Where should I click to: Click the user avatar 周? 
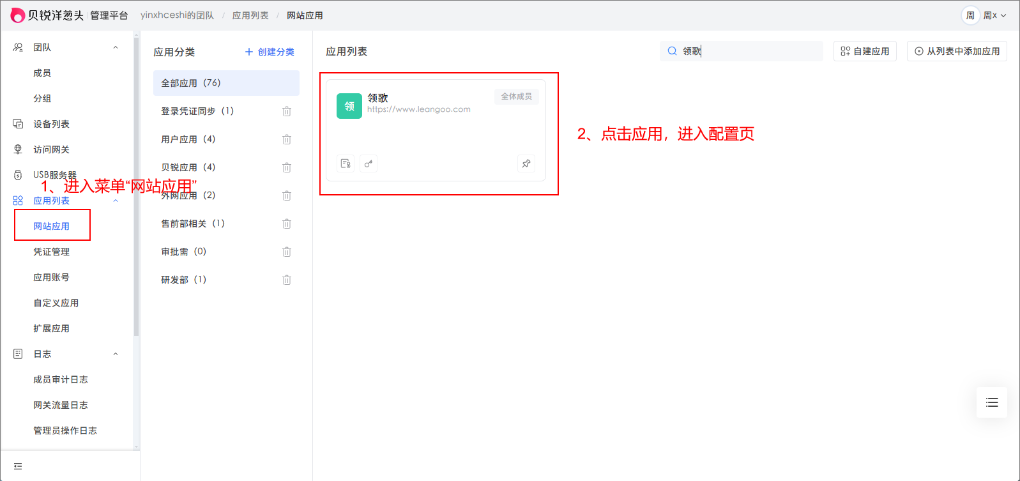970,15
